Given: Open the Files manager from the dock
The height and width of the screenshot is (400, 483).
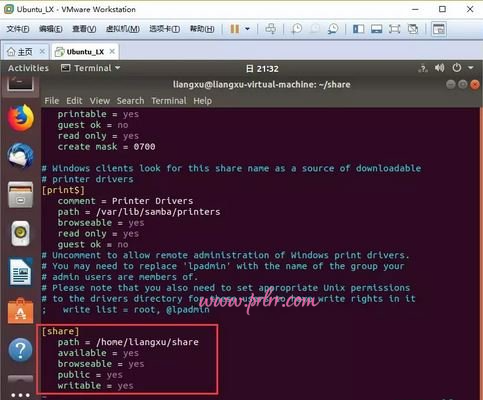Looking at the screenshot, I should 21,195.
